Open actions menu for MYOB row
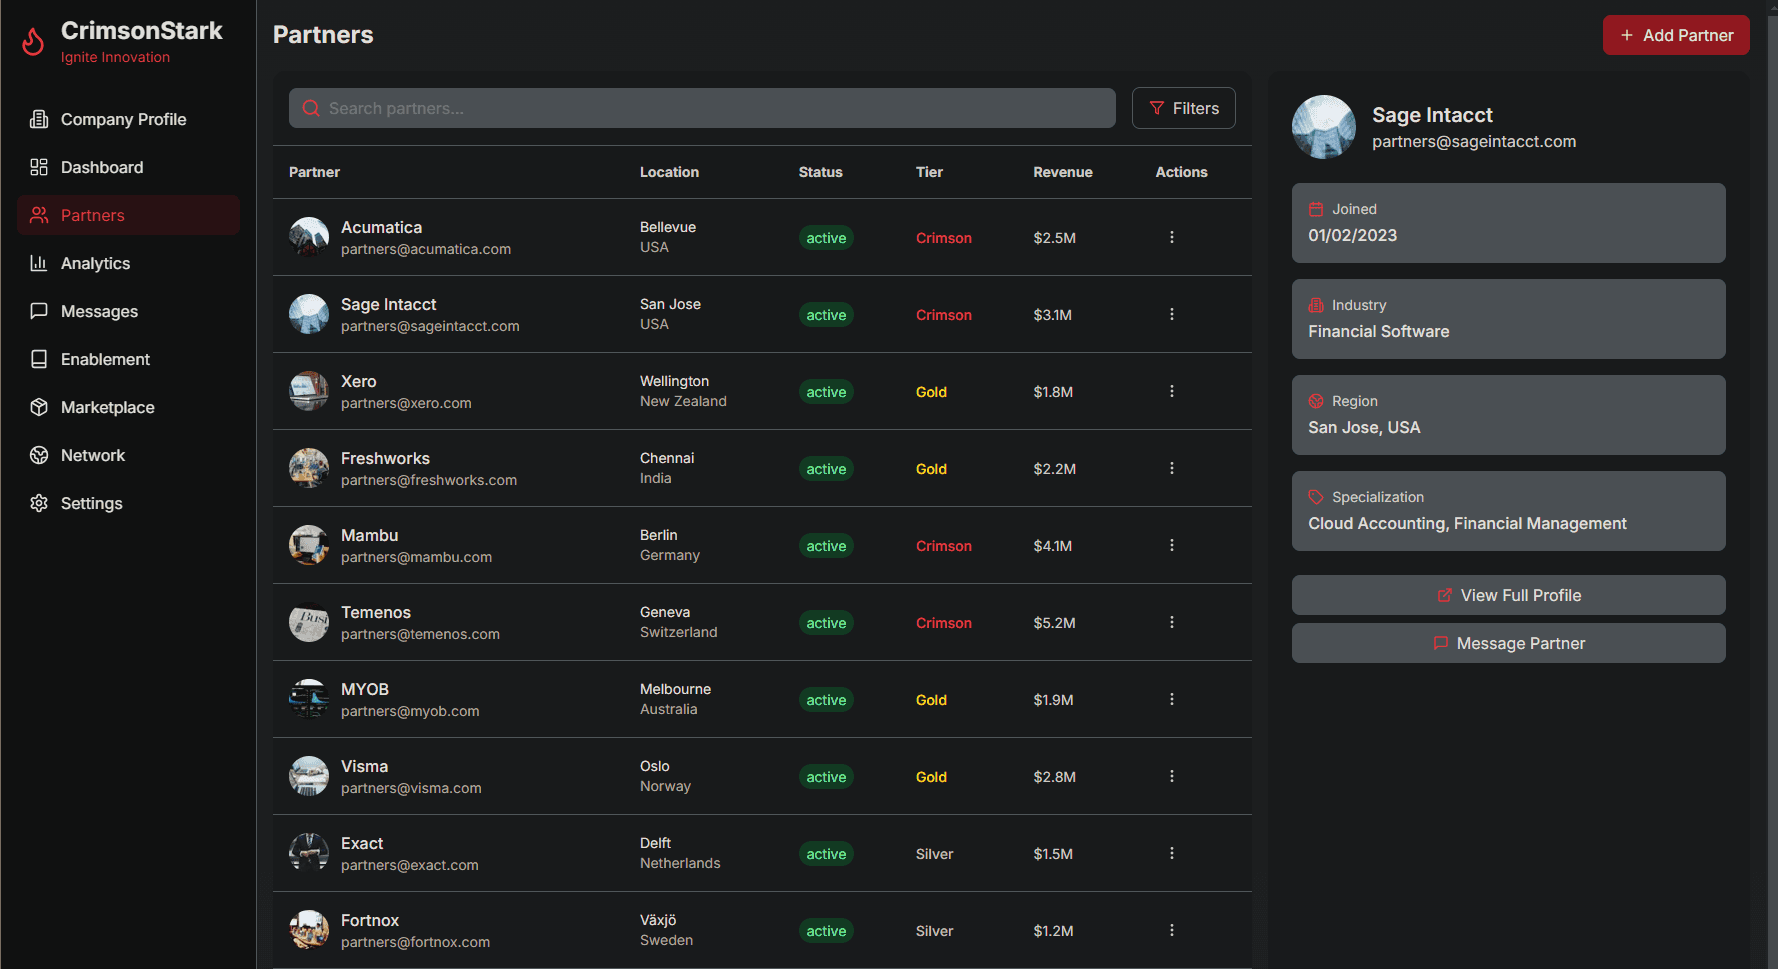Image resolution: width=1778 pixels, height=969 pixels. (1172, 699)
